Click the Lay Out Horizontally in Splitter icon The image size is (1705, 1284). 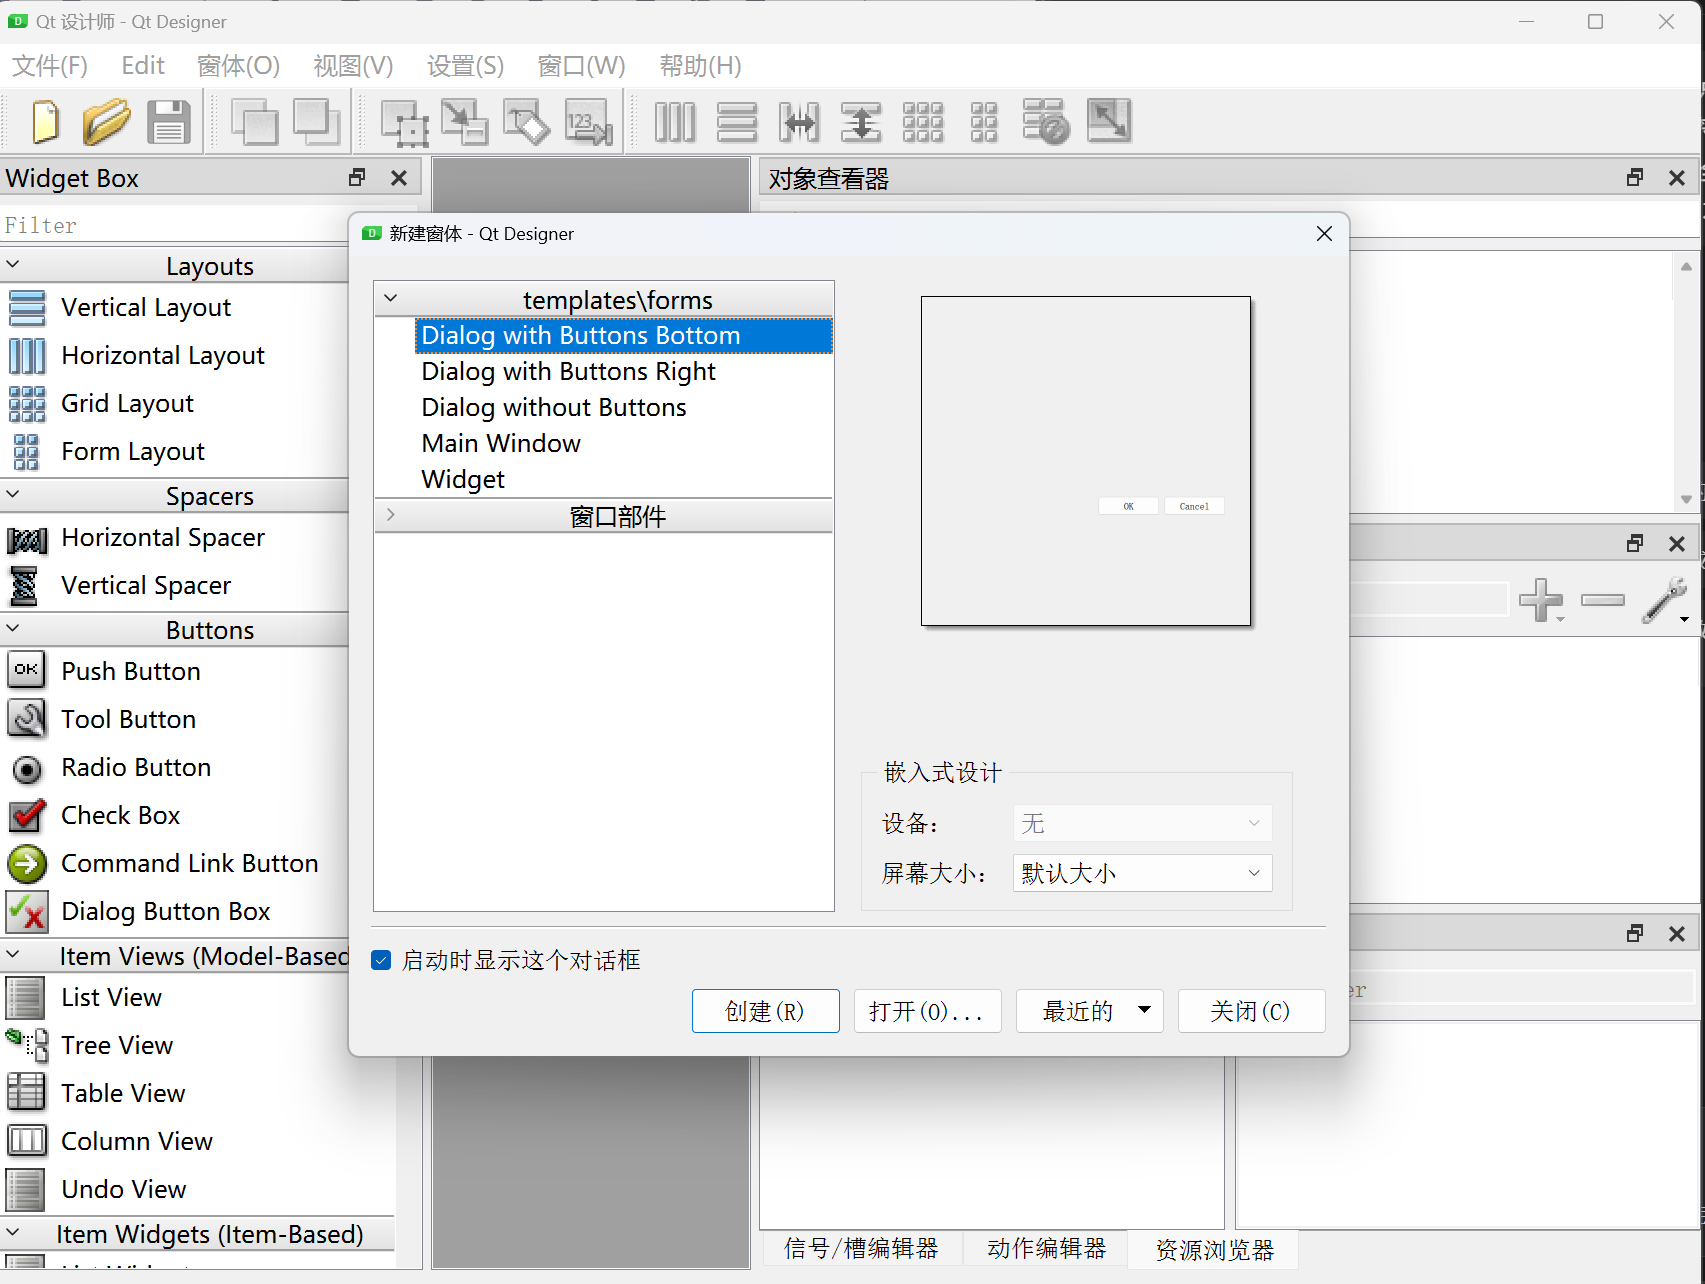pyautogui.click(x=799, y=122)
